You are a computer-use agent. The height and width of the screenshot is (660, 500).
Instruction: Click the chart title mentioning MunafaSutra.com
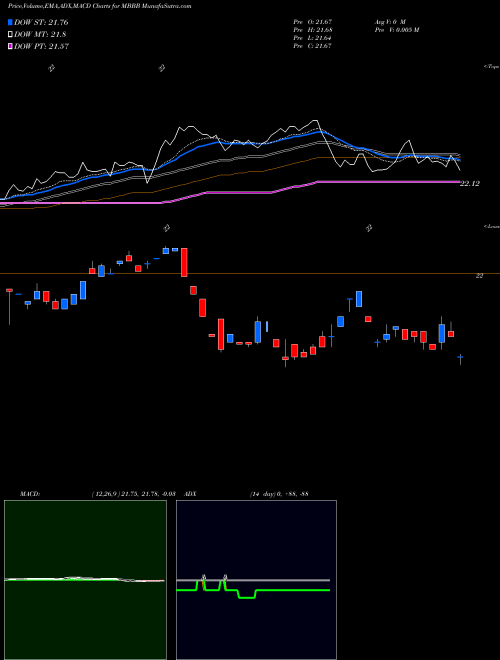[x=99, y=7]
